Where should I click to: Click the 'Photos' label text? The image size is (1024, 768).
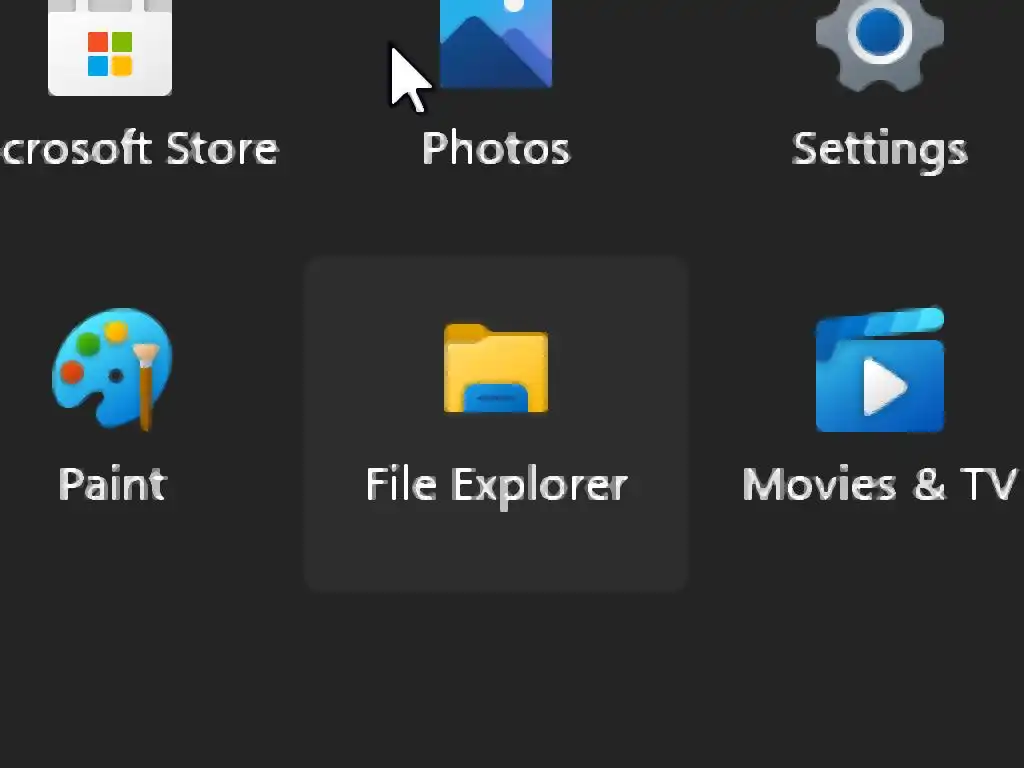pyautogui.click(x=496, y=148)
